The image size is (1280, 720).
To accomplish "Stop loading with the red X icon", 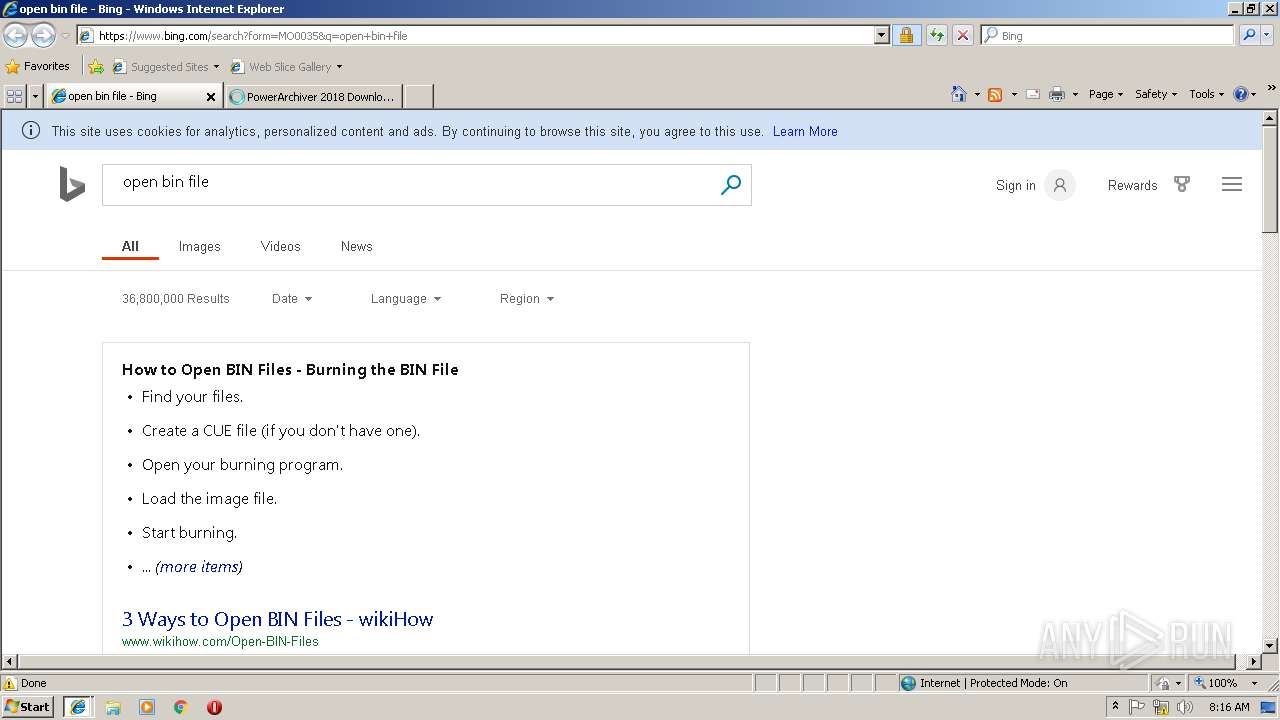I will pos(962,36).
